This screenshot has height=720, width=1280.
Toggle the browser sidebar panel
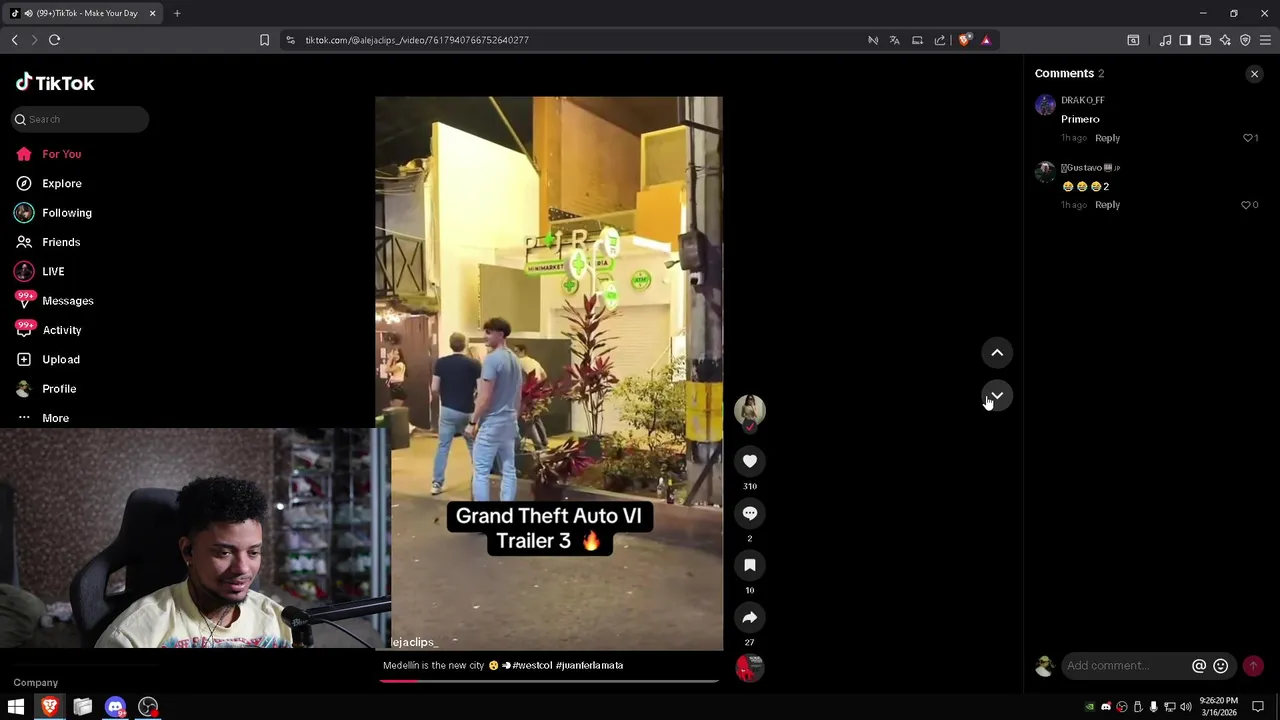(x=1185, y=40)
